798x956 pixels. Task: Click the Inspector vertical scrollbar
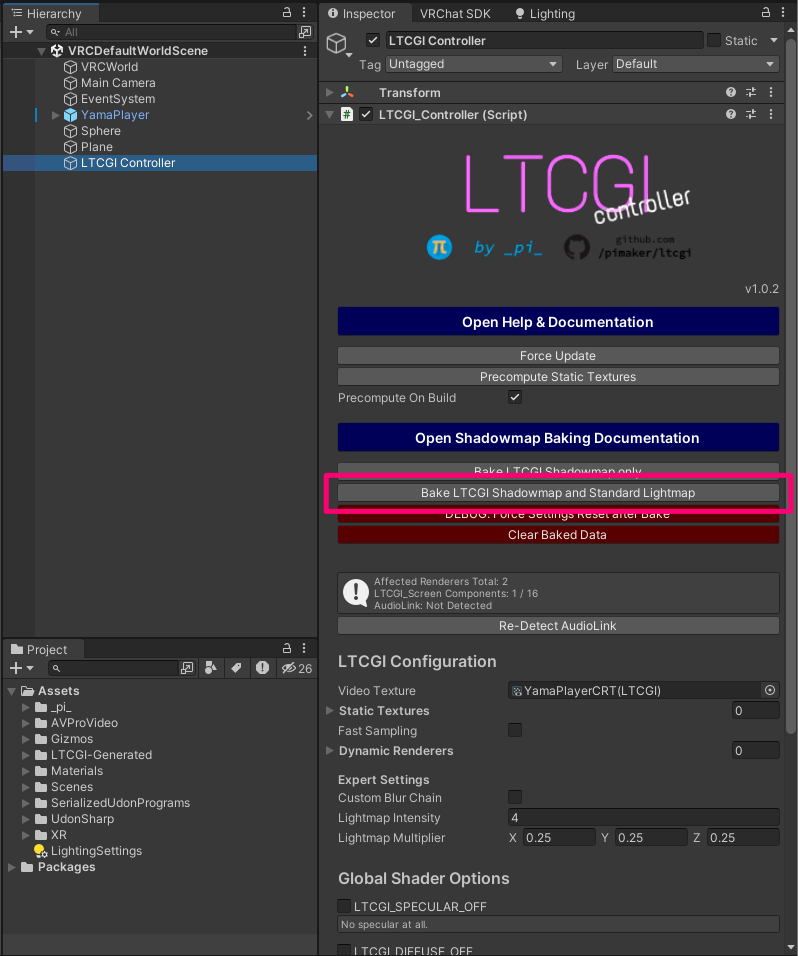pyautogui.click(x=791, y=384)
